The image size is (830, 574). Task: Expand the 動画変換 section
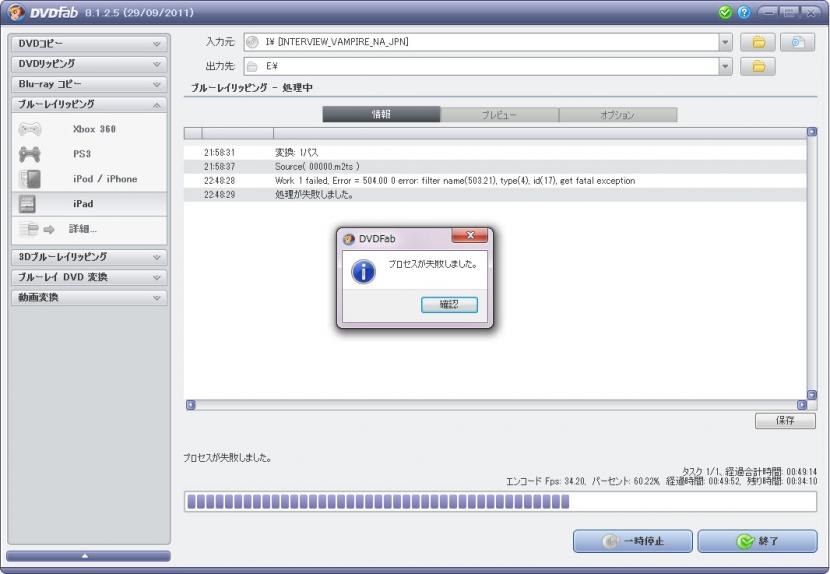[x=89, y=298]
